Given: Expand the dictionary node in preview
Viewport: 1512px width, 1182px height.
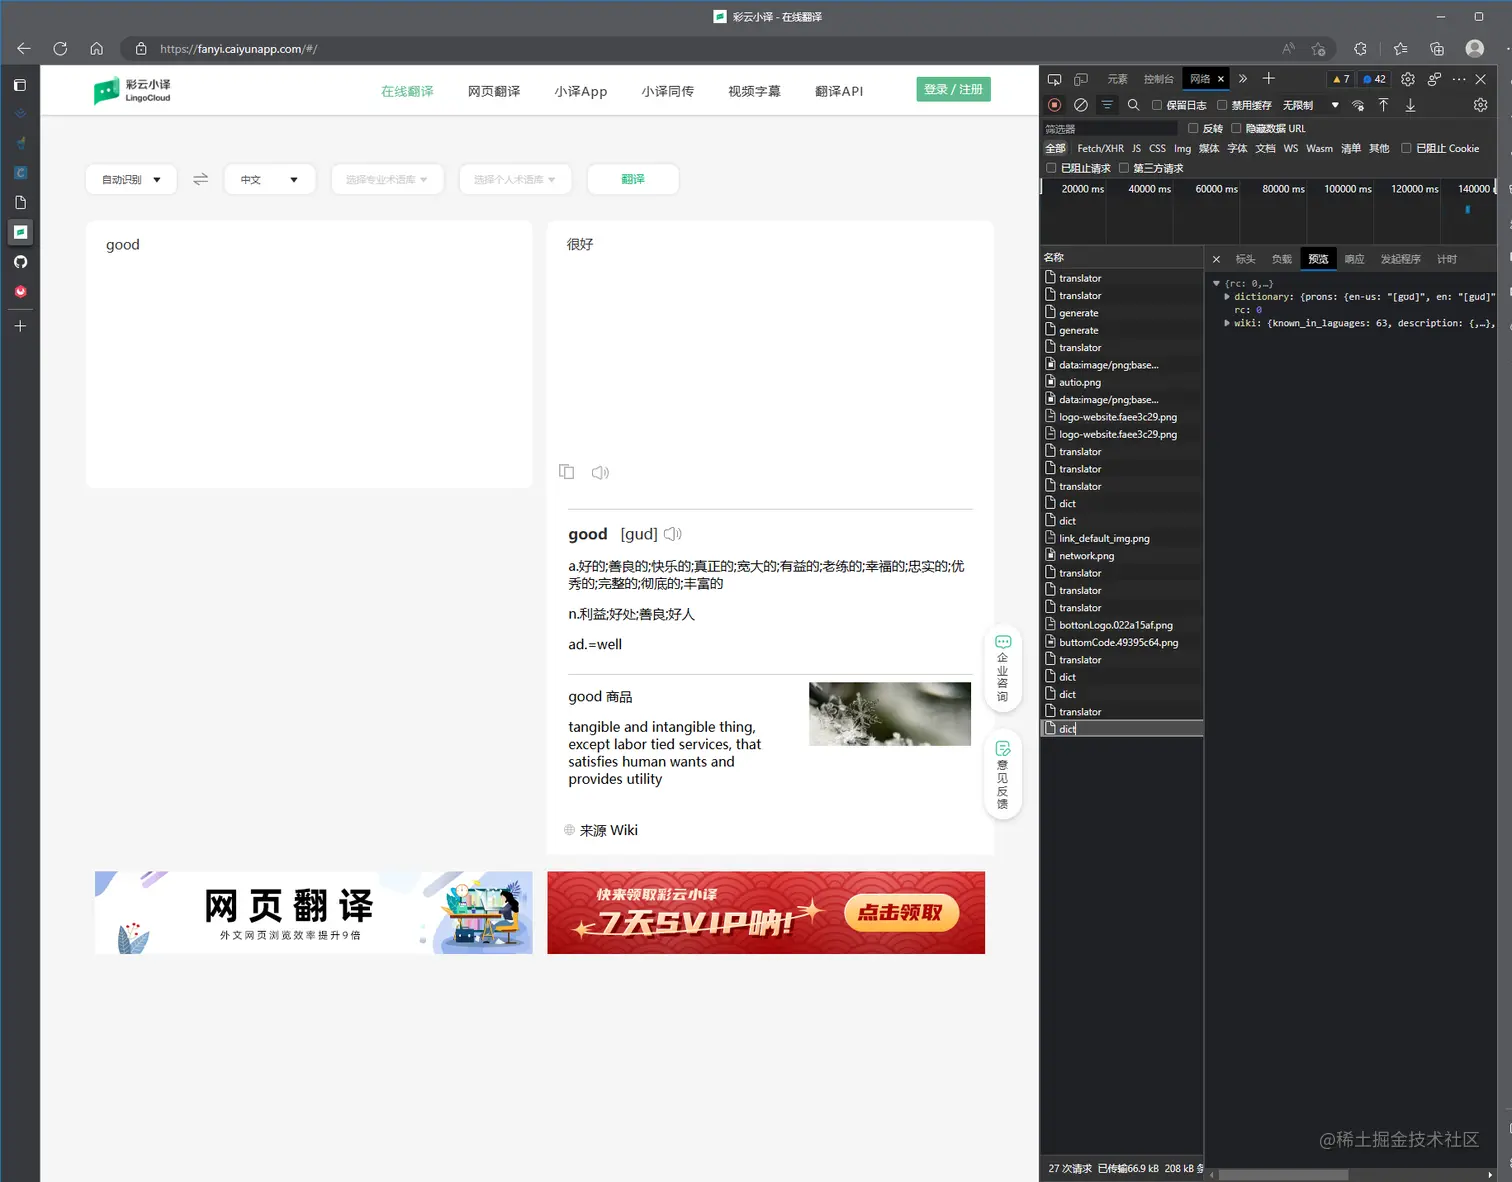Looking at the screenshot, I should pos(1227,296).
